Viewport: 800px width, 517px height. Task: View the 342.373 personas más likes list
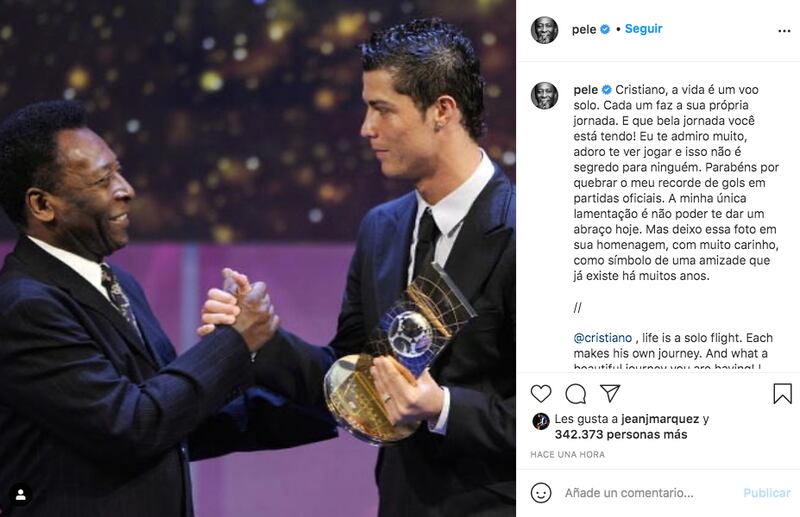tap(621, 435)
